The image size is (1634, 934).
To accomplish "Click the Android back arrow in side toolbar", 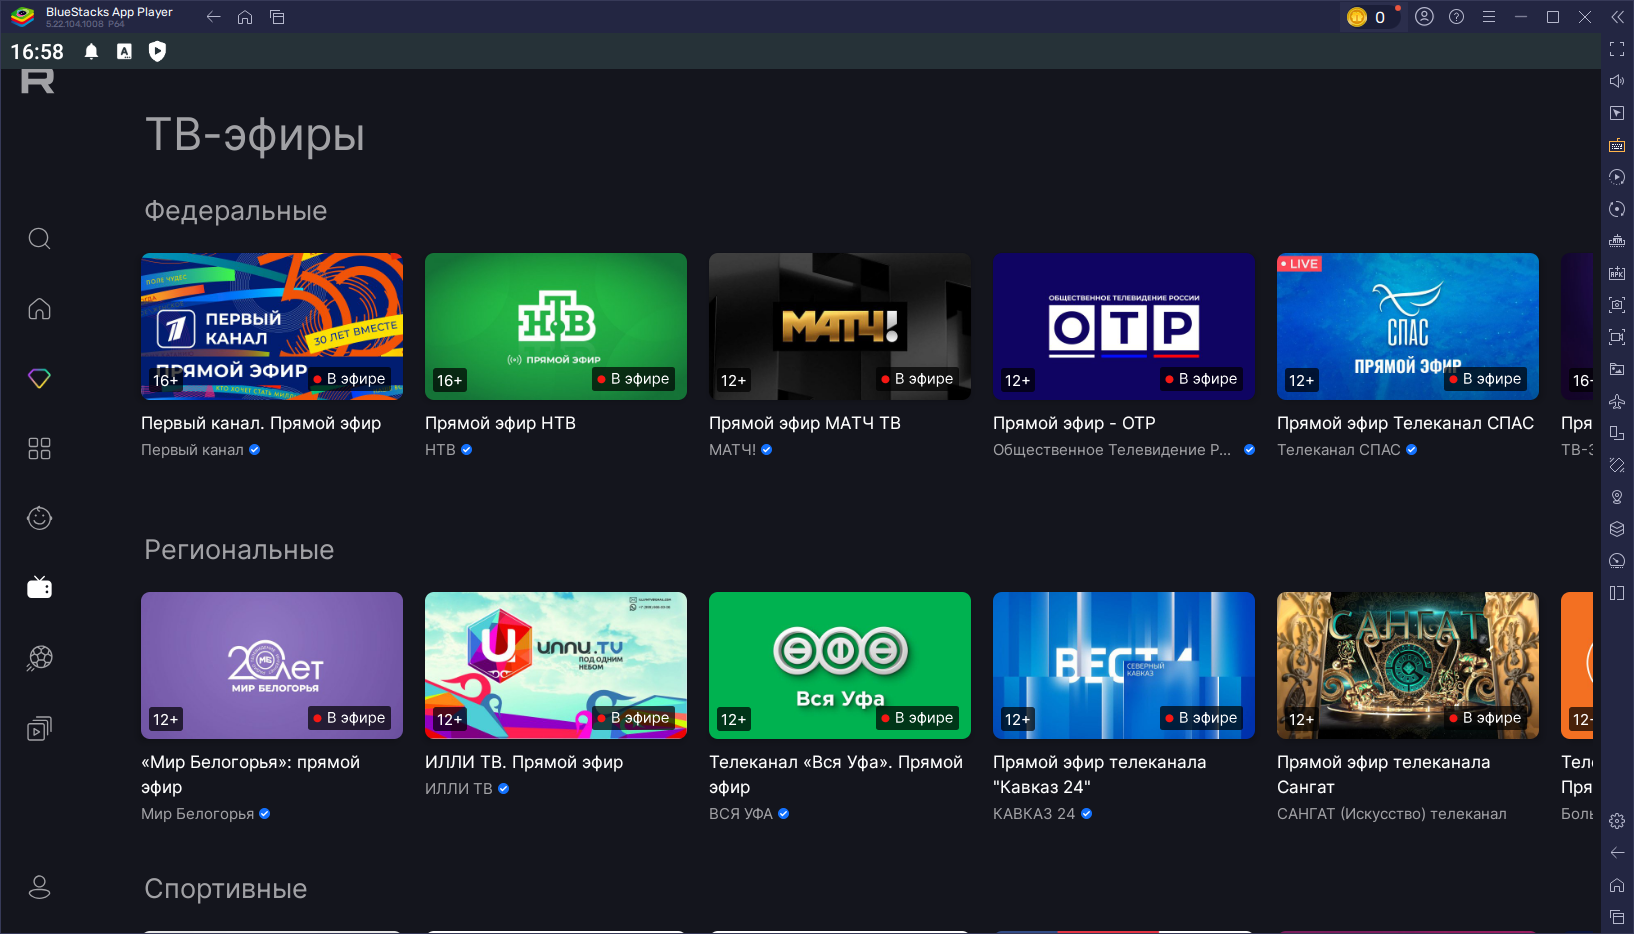I will click(x=1617, y=853).
